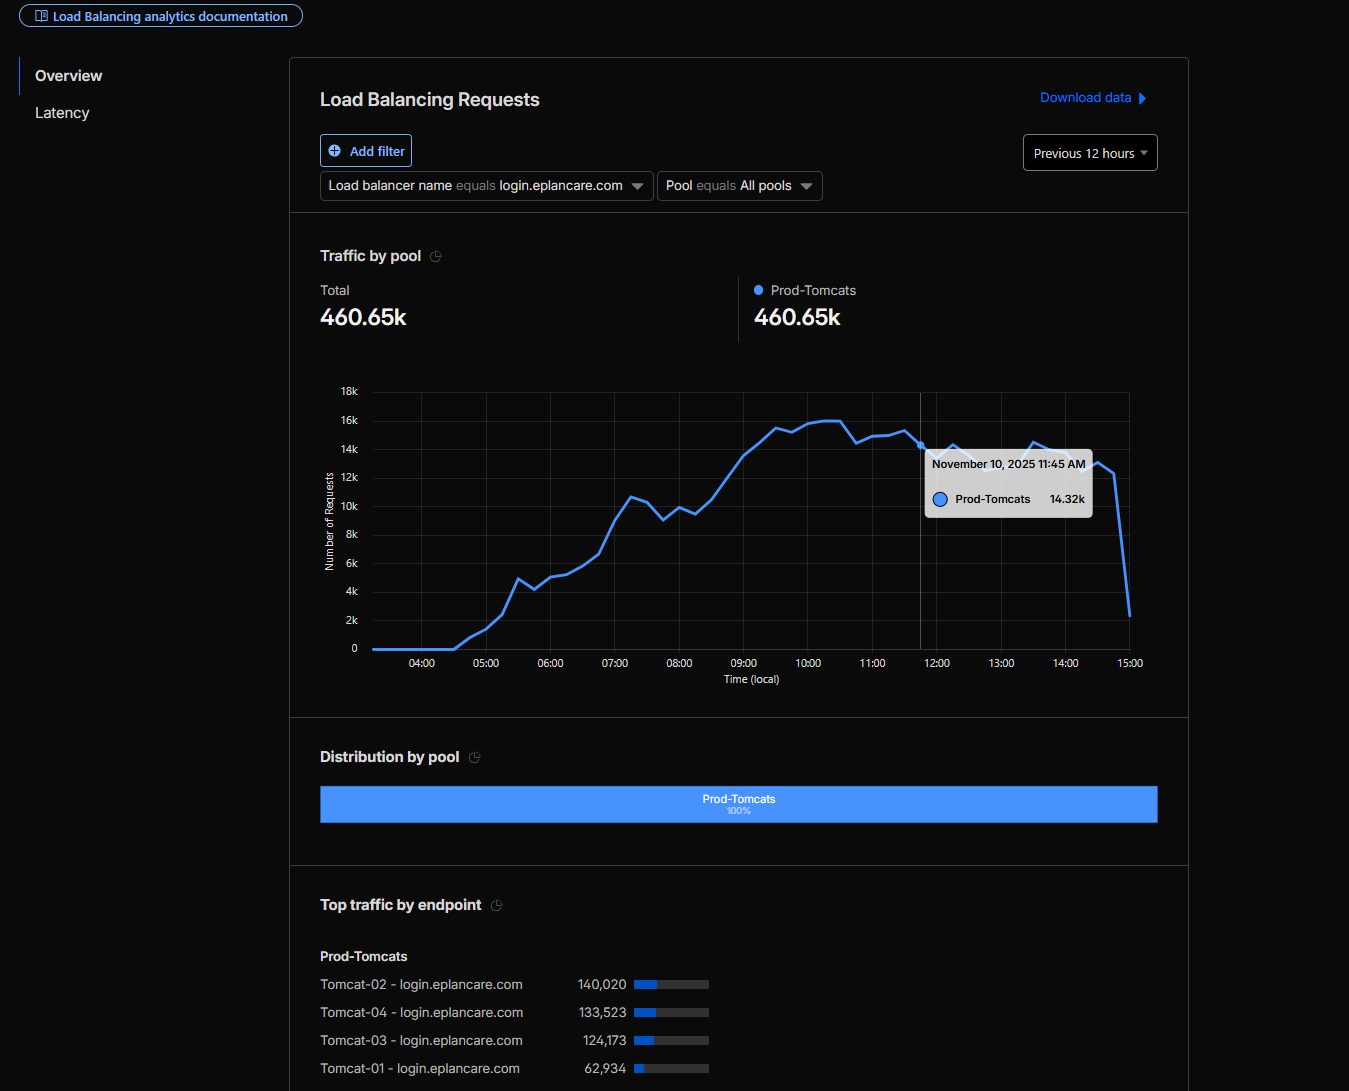
Task: Click the info icon beside Traffic by pool
Action: (436, 257)
